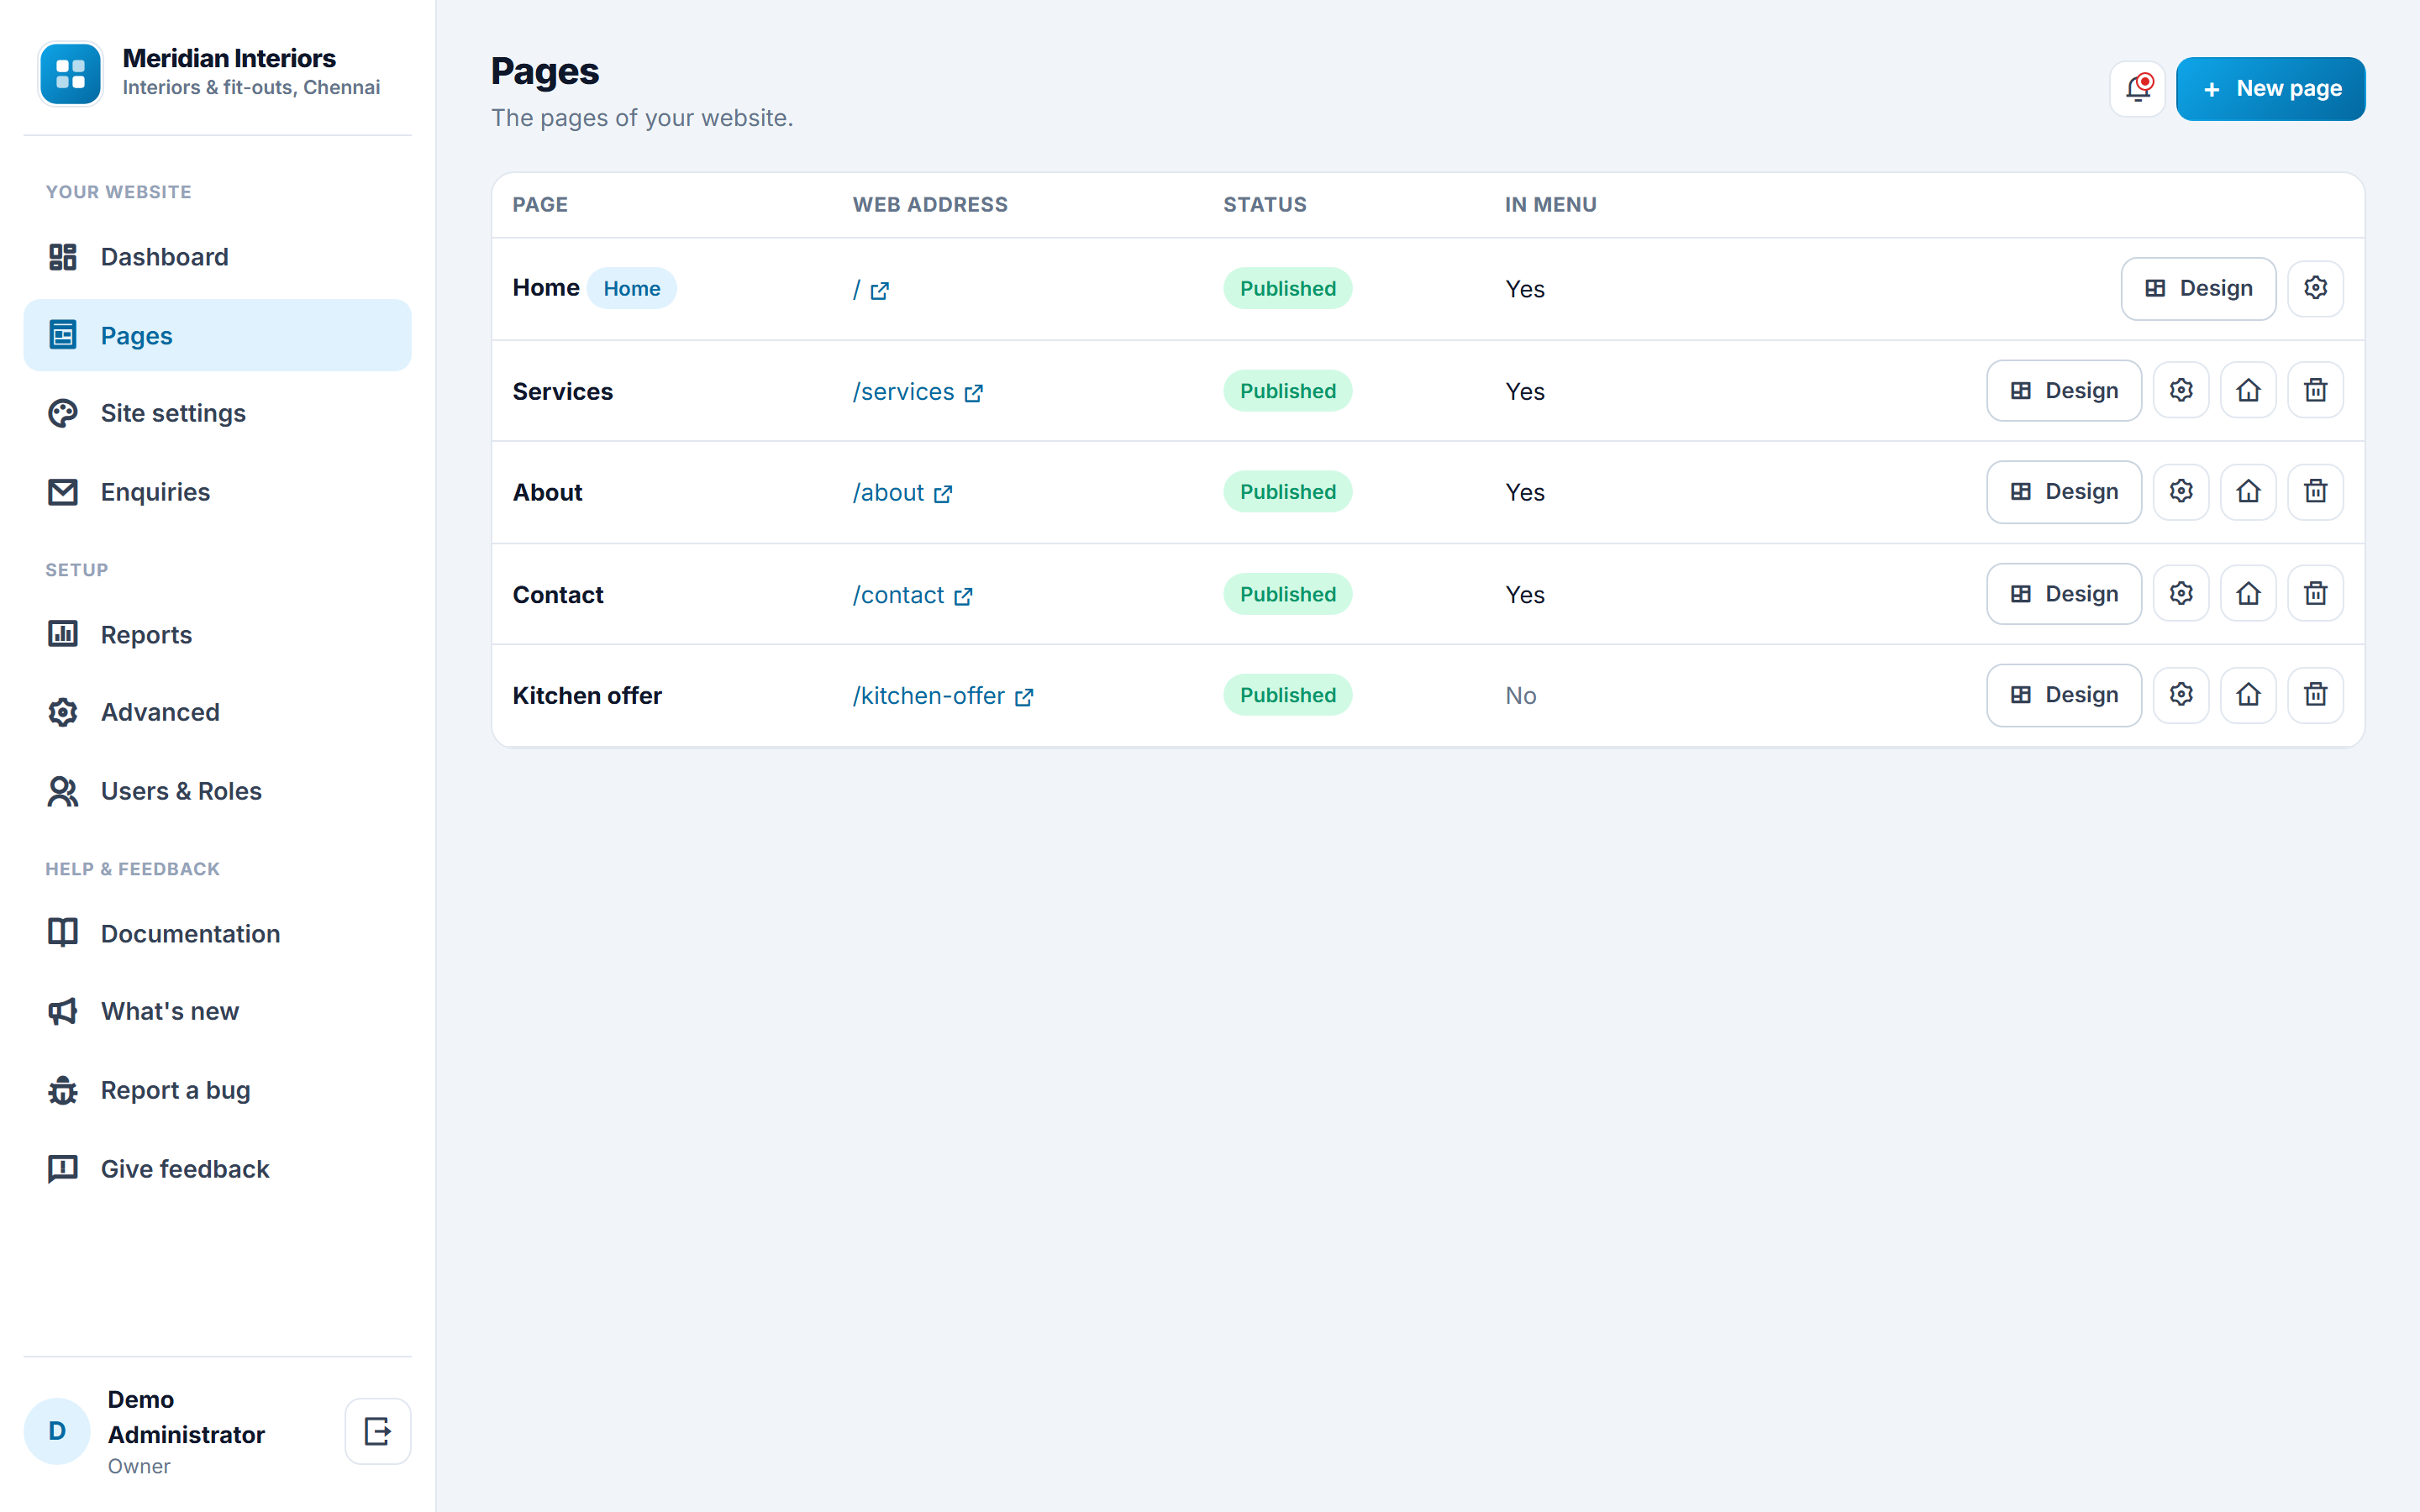This screenshot has height=1512, width=2420.
Task: Open settings gear for Home page
Action: click(x=2315, y=288)
